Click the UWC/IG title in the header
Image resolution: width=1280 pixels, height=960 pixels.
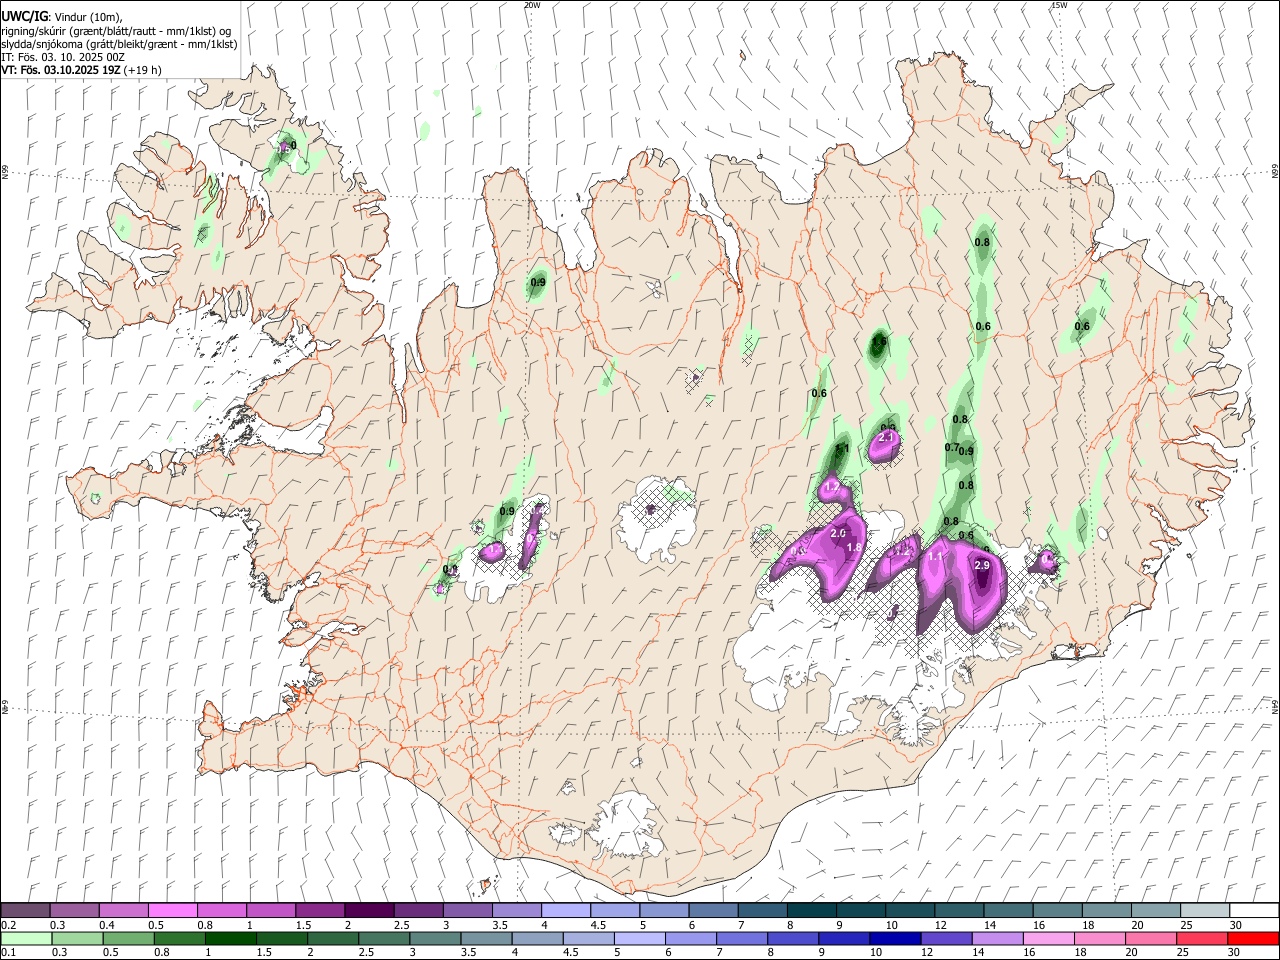pyautogui.click(x=24, y=16)
